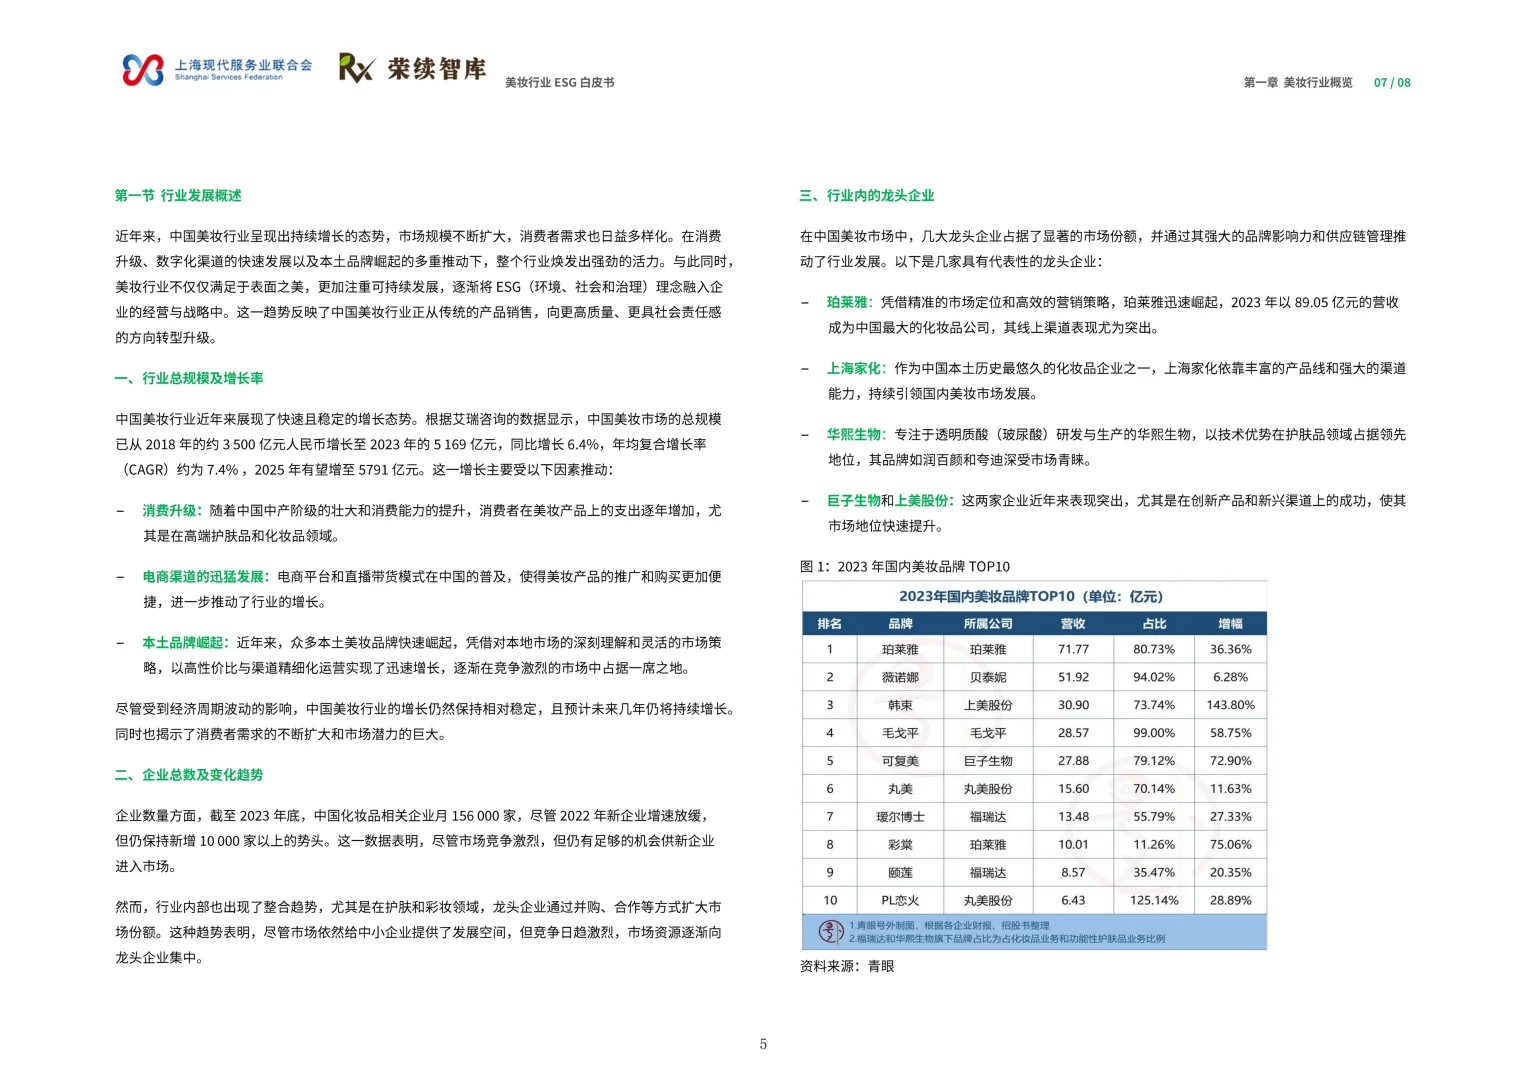Click the brand cell 可复美
This screenshot has height=1080, width=1527.
point(900,762)
